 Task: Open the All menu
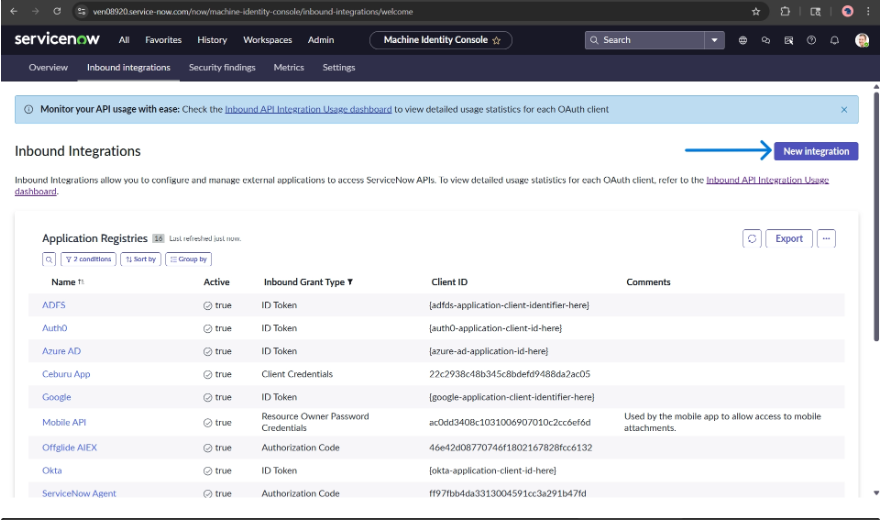[x=124, y=40]
